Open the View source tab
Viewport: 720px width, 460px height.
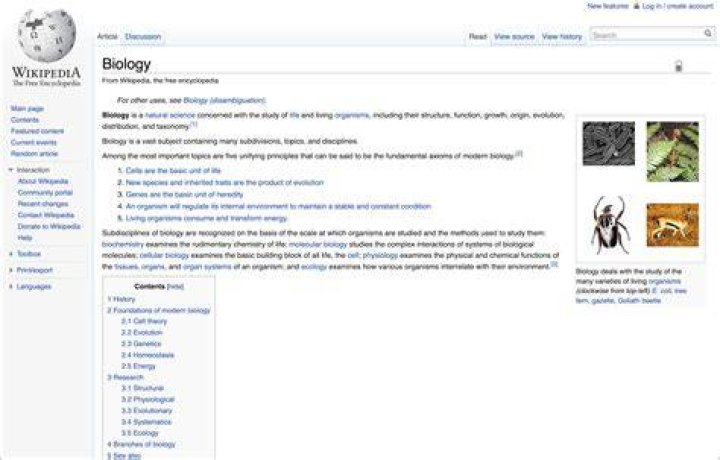(x=514, y=37)
